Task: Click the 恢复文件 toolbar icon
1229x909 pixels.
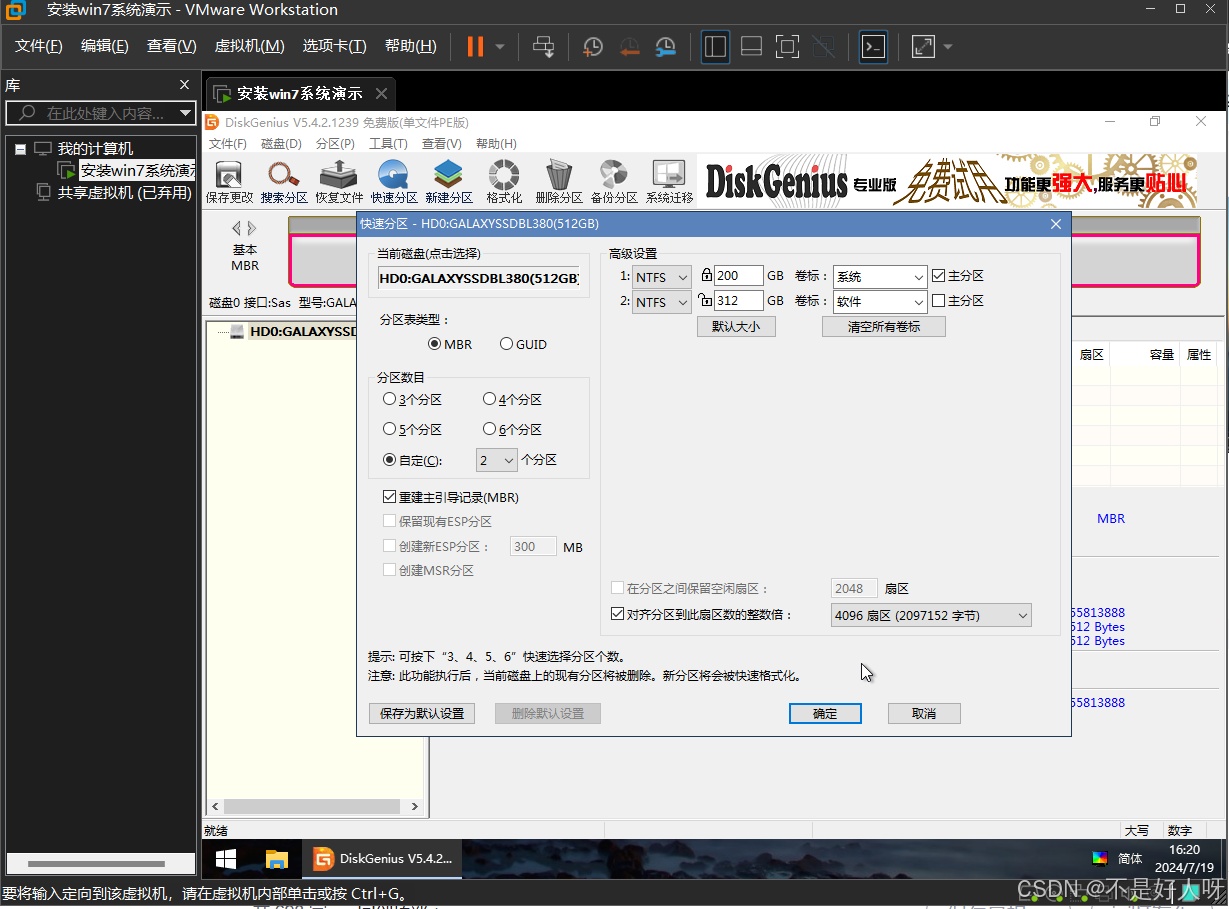Action: pyautogui.click(x=339, y=174)
